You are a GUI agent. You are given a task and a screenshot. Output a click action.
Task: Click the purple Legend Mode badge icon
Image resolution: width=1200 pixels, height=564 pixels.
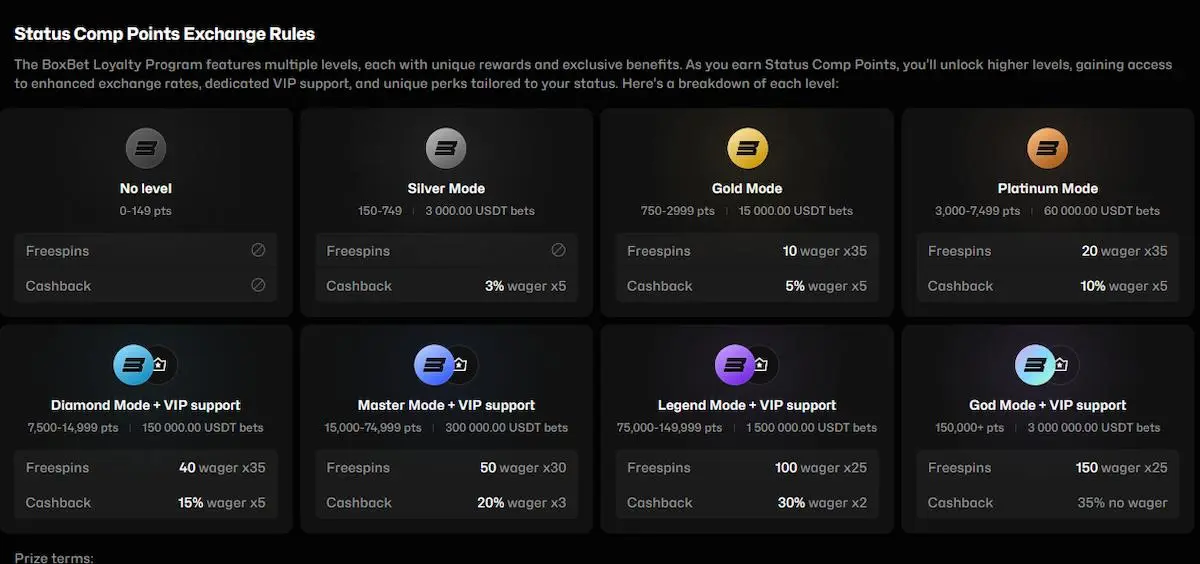(734, 365)
